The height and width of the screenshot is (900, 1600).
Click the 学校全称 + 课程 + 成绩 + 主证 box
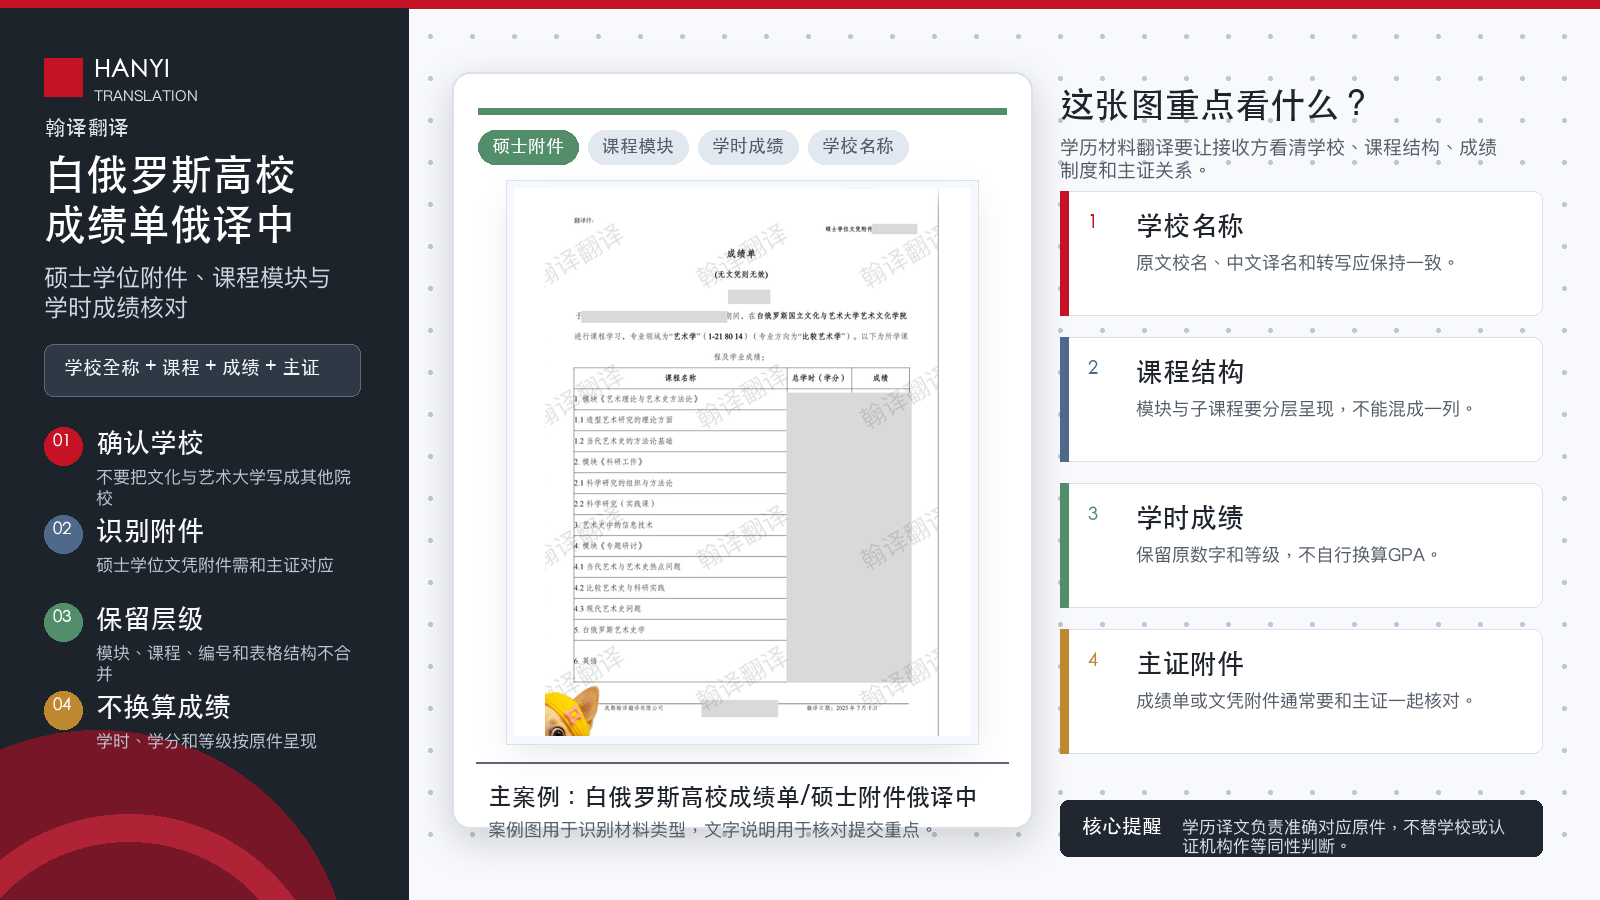point(202,370)
